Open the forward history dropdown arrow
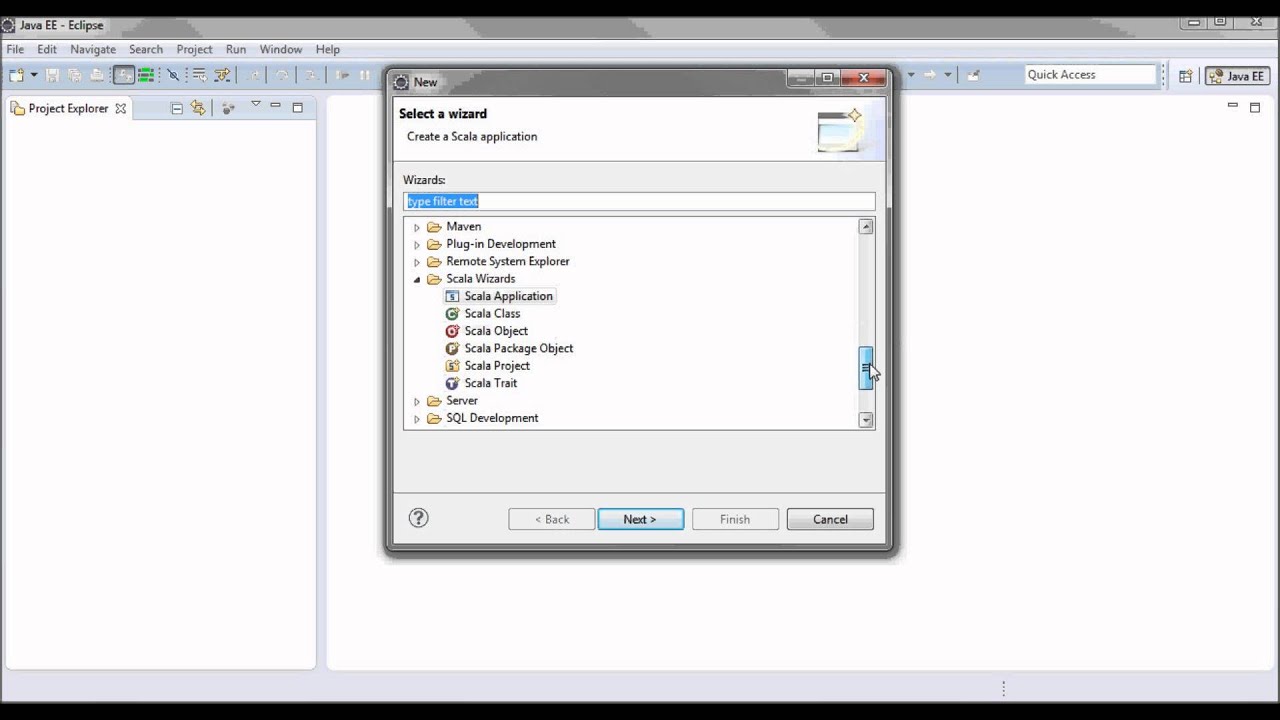Image resolution: width=1280 pixels, height=720 pixels. pyautogui.click(x=947, y=75)
